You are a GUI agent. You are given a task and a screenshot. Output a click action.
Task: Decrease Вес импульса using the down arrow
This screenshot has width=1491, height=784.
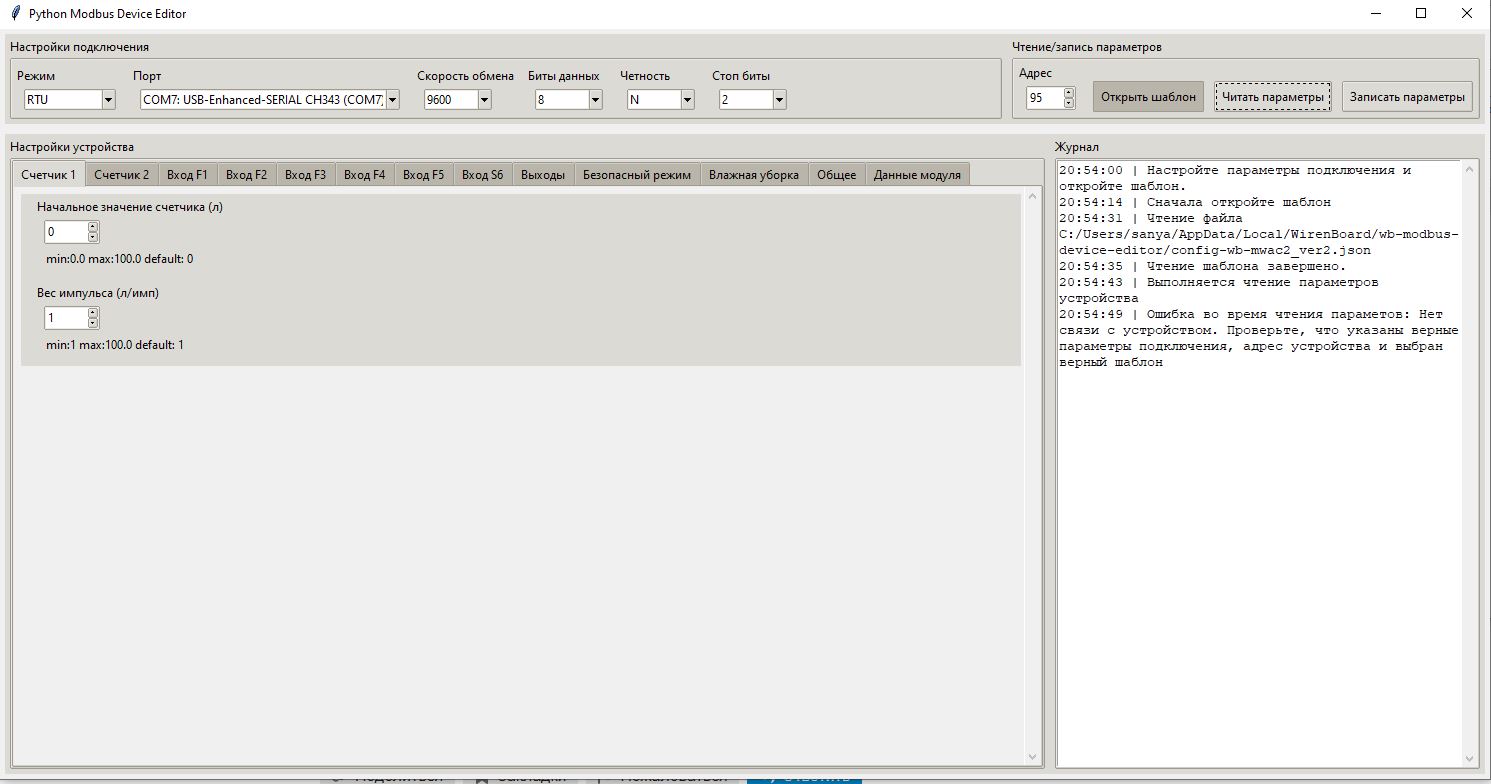pyautogui.click(x=93, y=323)
